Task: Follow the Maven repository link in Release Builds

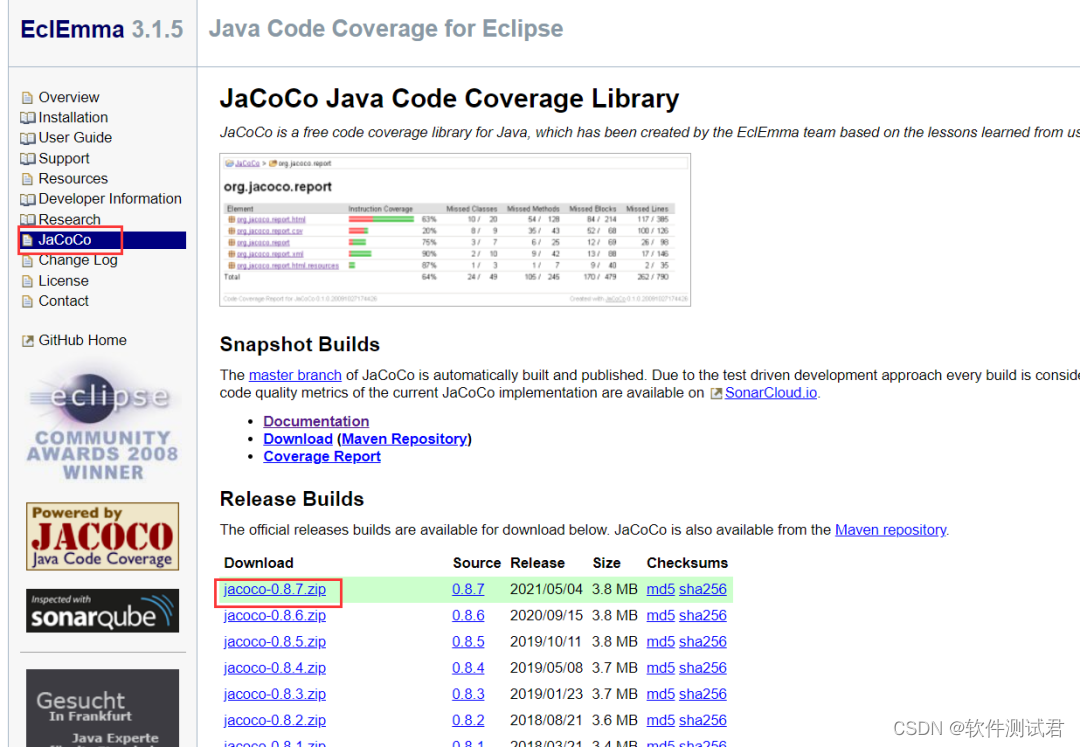Action: click(x=891, y=530)
